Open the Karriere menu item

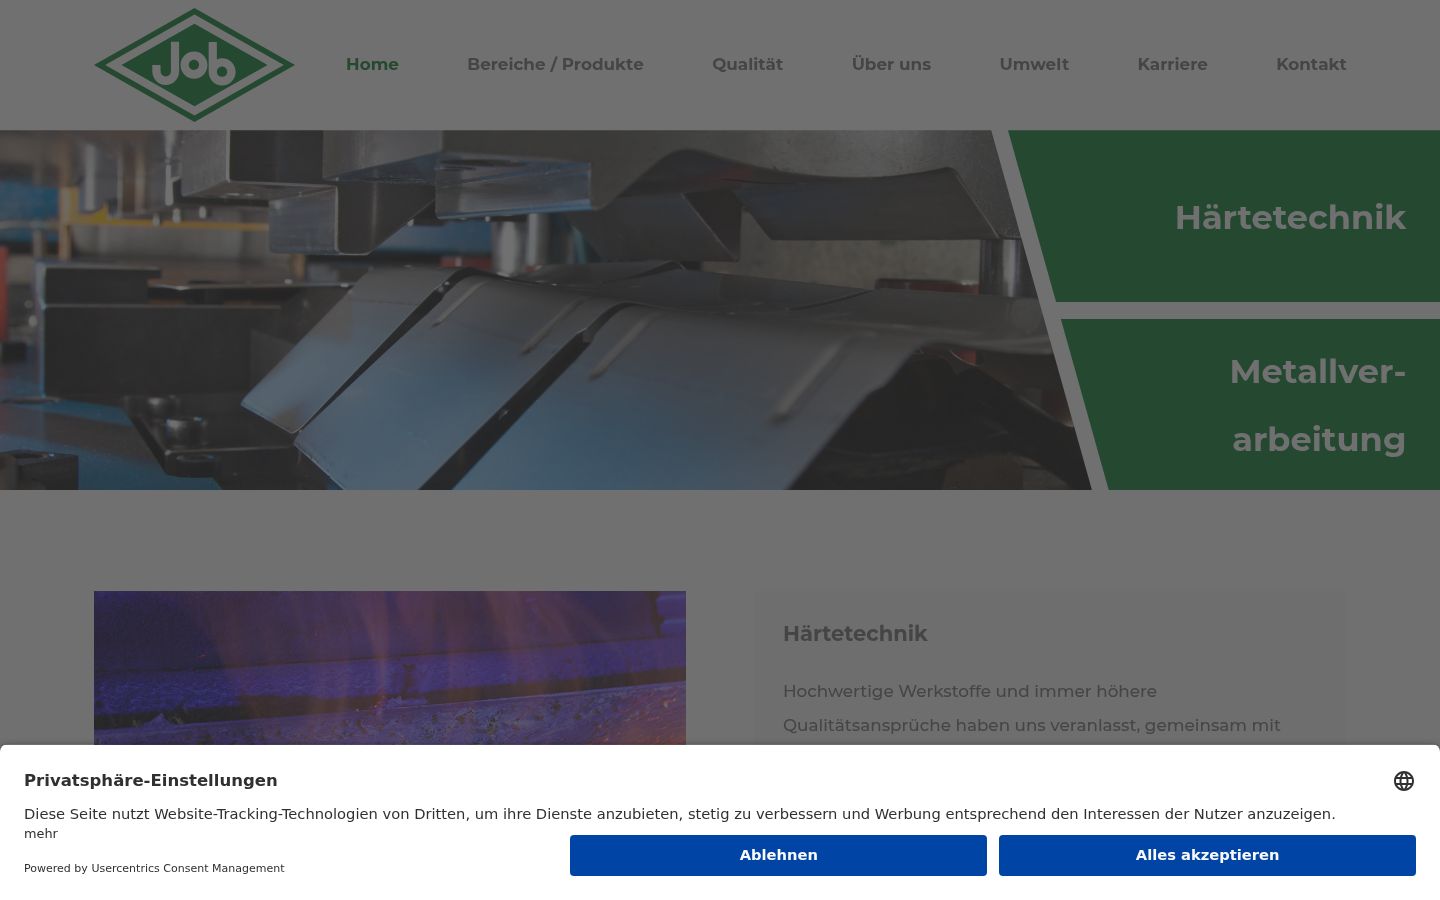pos(1172,64)
